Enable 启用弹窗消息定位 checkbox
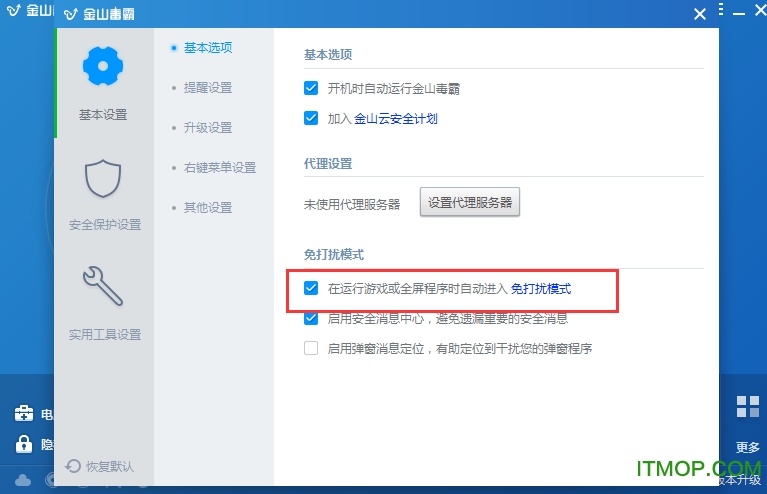Screen dimensions: 767x494 (x=311, y=348)
